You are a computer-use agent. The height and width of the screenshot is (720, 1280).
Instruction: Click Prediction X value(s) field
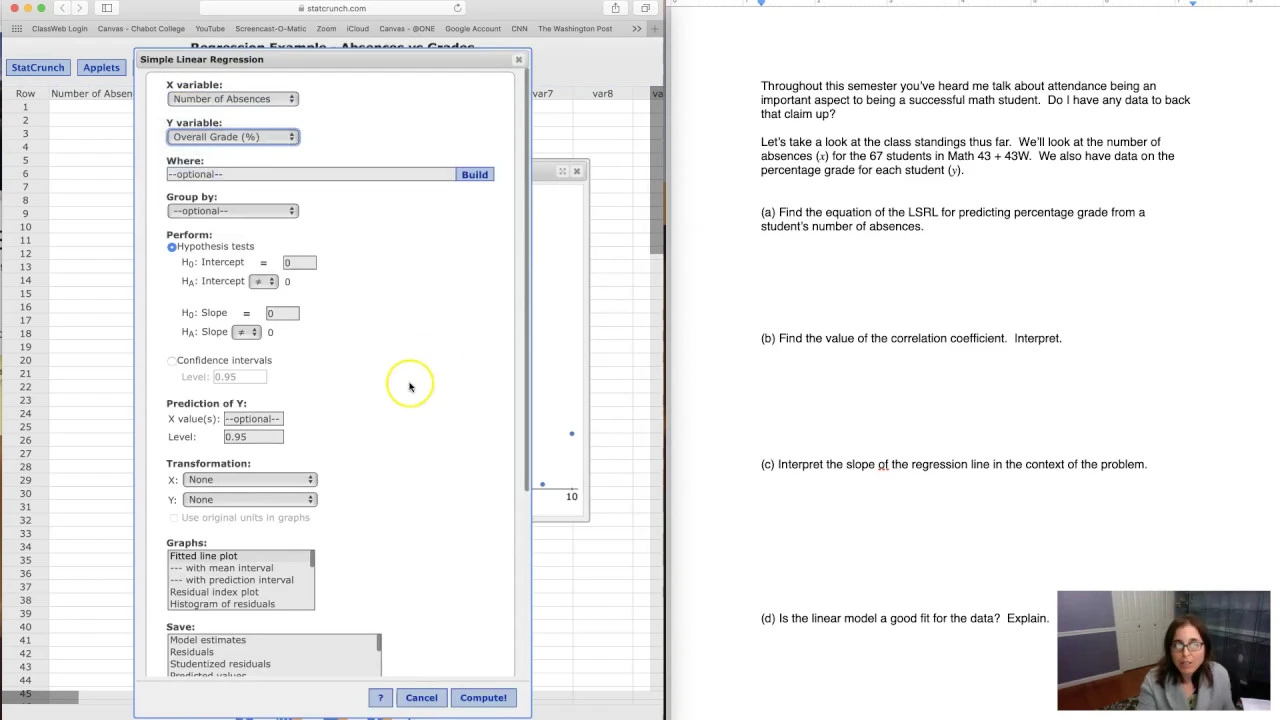(254, 419)
